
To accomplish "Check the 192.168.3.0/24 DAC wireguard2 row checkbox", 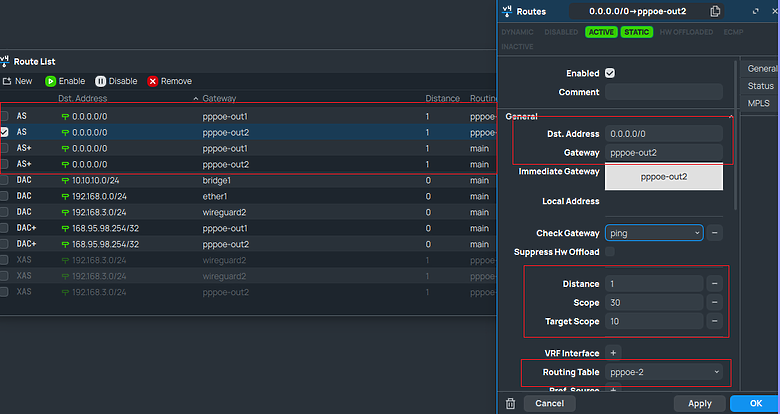I will [4, 212].
